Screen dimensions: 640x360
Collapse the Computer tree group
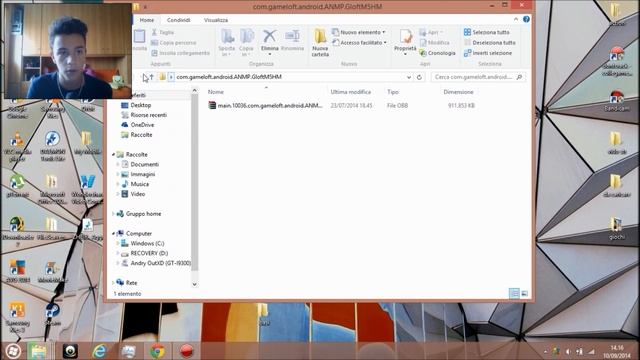[113, 233]
